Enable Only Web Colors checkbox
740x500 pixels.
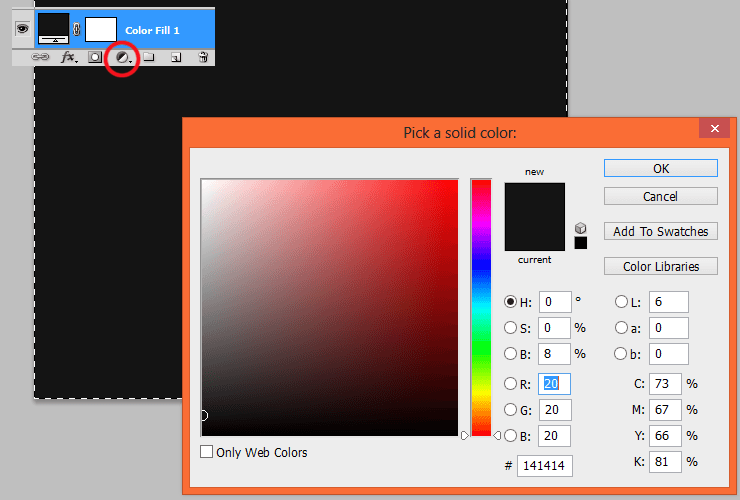206,452
